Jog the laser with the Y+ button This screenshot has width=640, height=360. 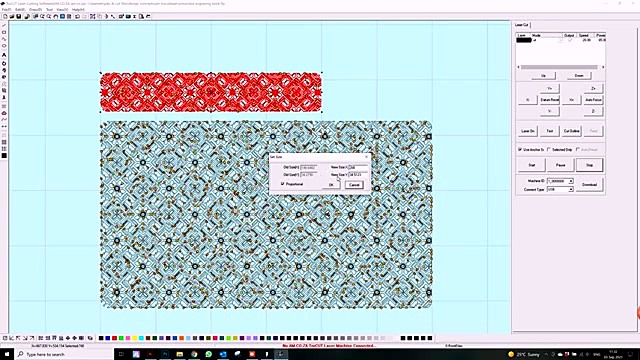(x=549, y=89)
